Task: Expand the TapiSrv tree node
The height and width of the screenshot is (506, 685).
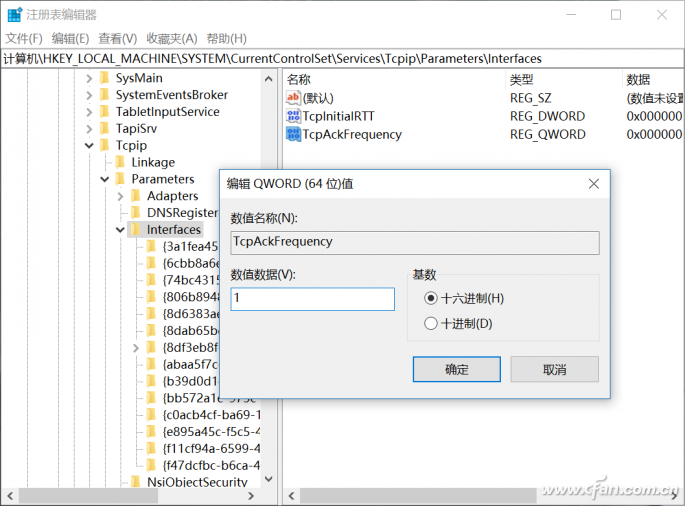Action: click(x=89, y=128)
